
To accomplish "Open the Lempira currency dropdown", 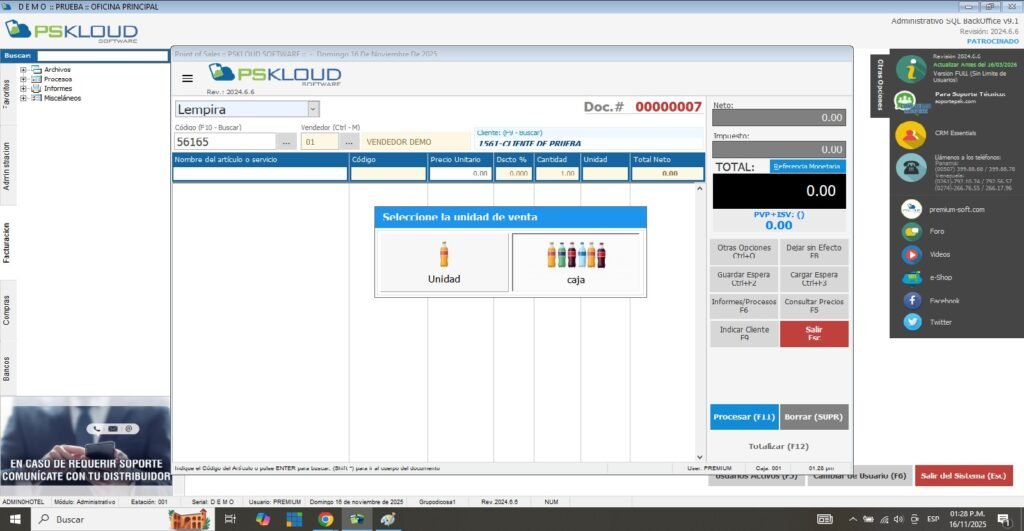I will pyautogui.click(x=313, y=109).
